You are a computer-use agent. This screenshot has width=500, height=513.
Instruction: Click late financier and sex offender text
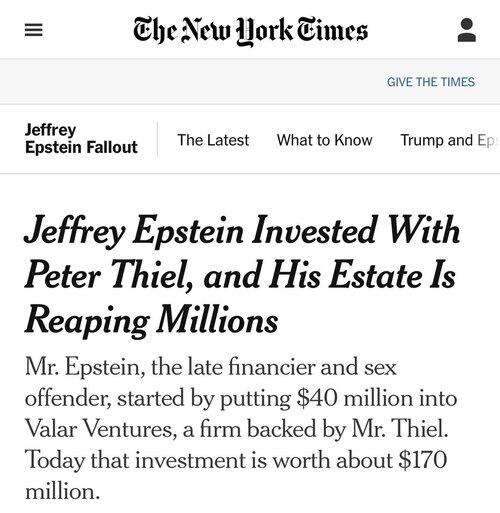(211, 383)
